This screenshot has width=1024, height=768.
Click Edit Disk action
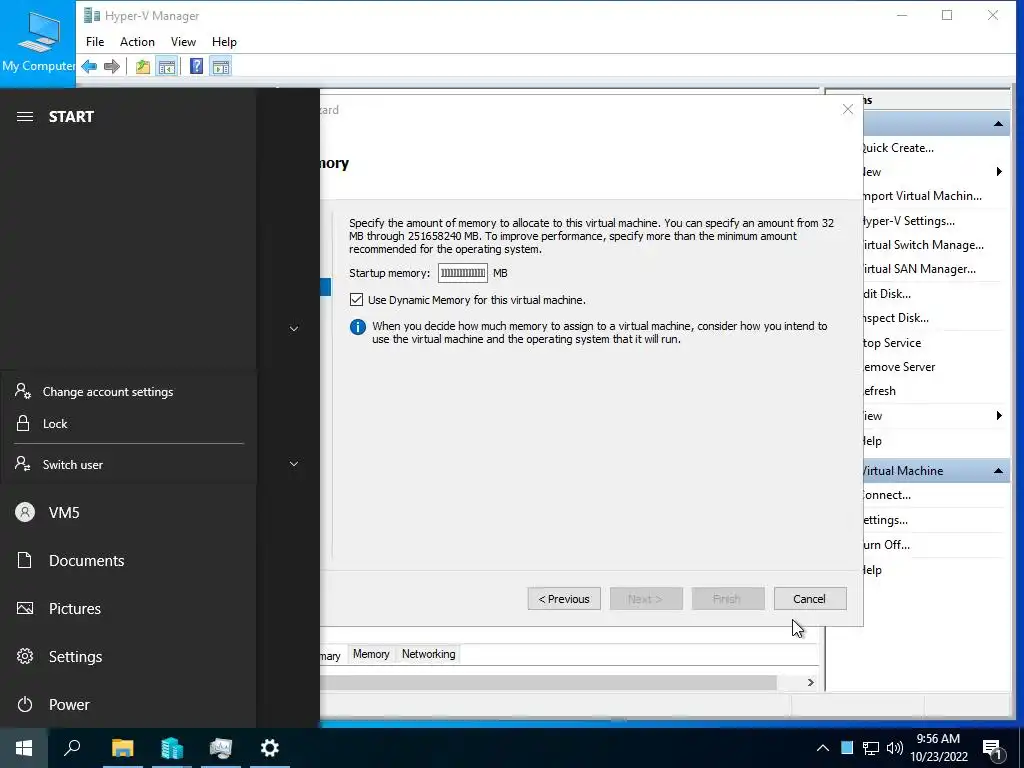pyautogui.click(x=886, y=294)
